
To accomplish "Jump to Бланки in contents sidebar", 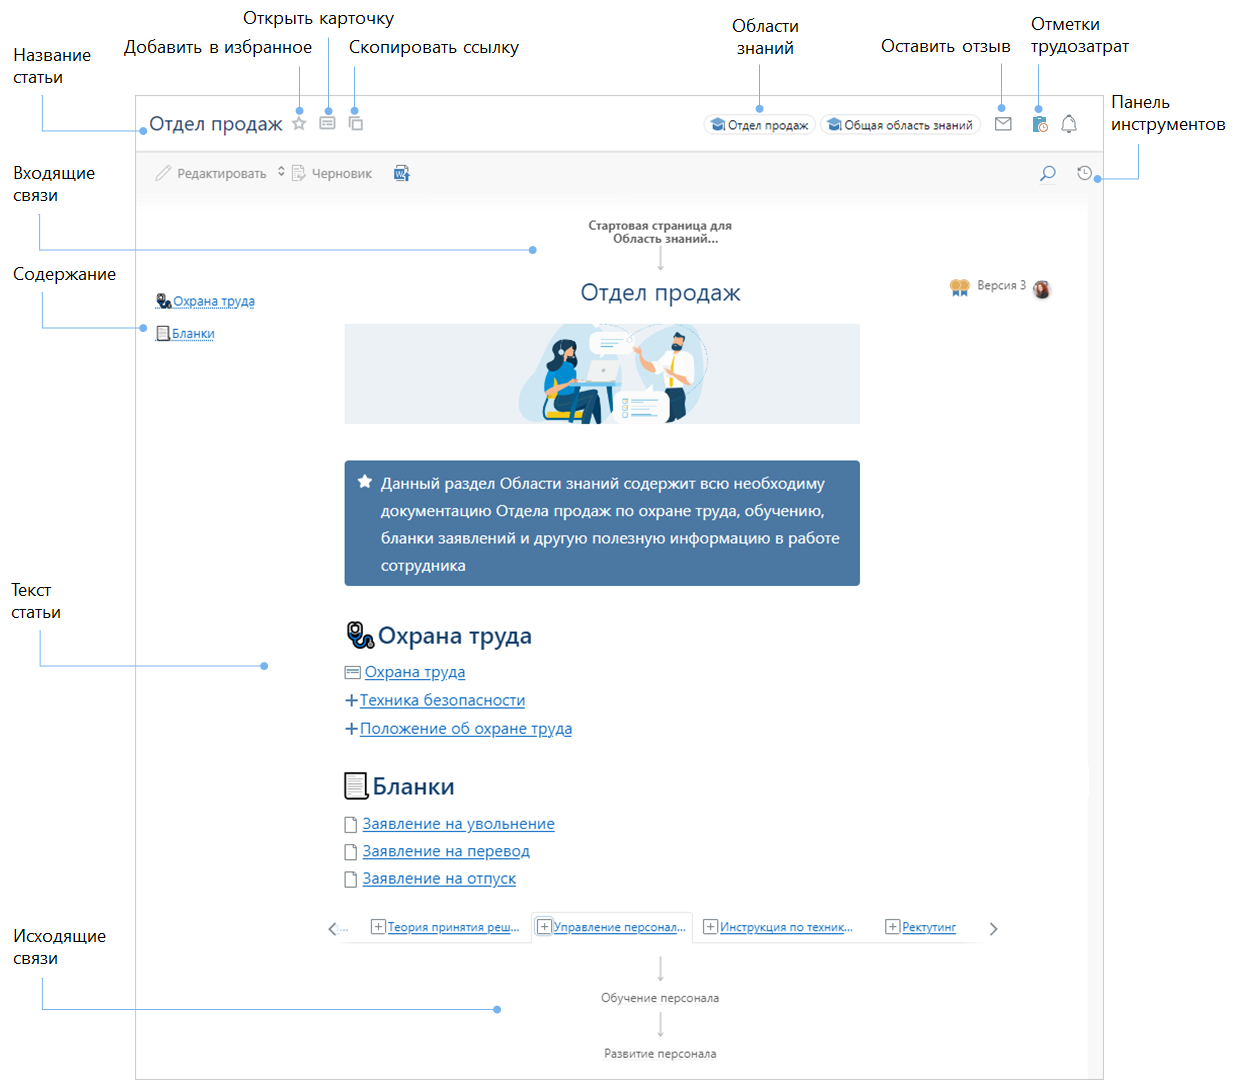I will (193, 334).
